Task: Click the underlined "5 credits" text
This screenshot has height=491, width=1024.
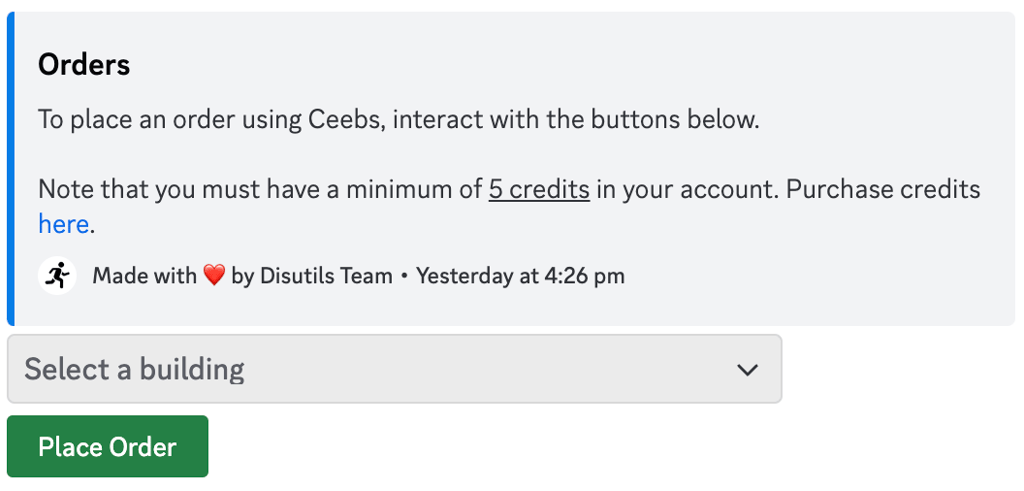Action: click(x=538, y=189)
